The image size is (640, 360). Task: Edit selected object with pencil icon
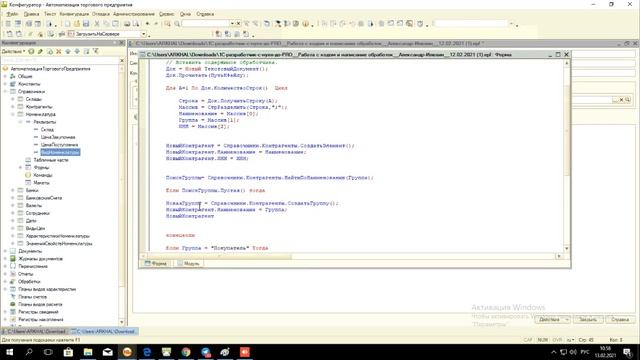click(x=40, y=51)
